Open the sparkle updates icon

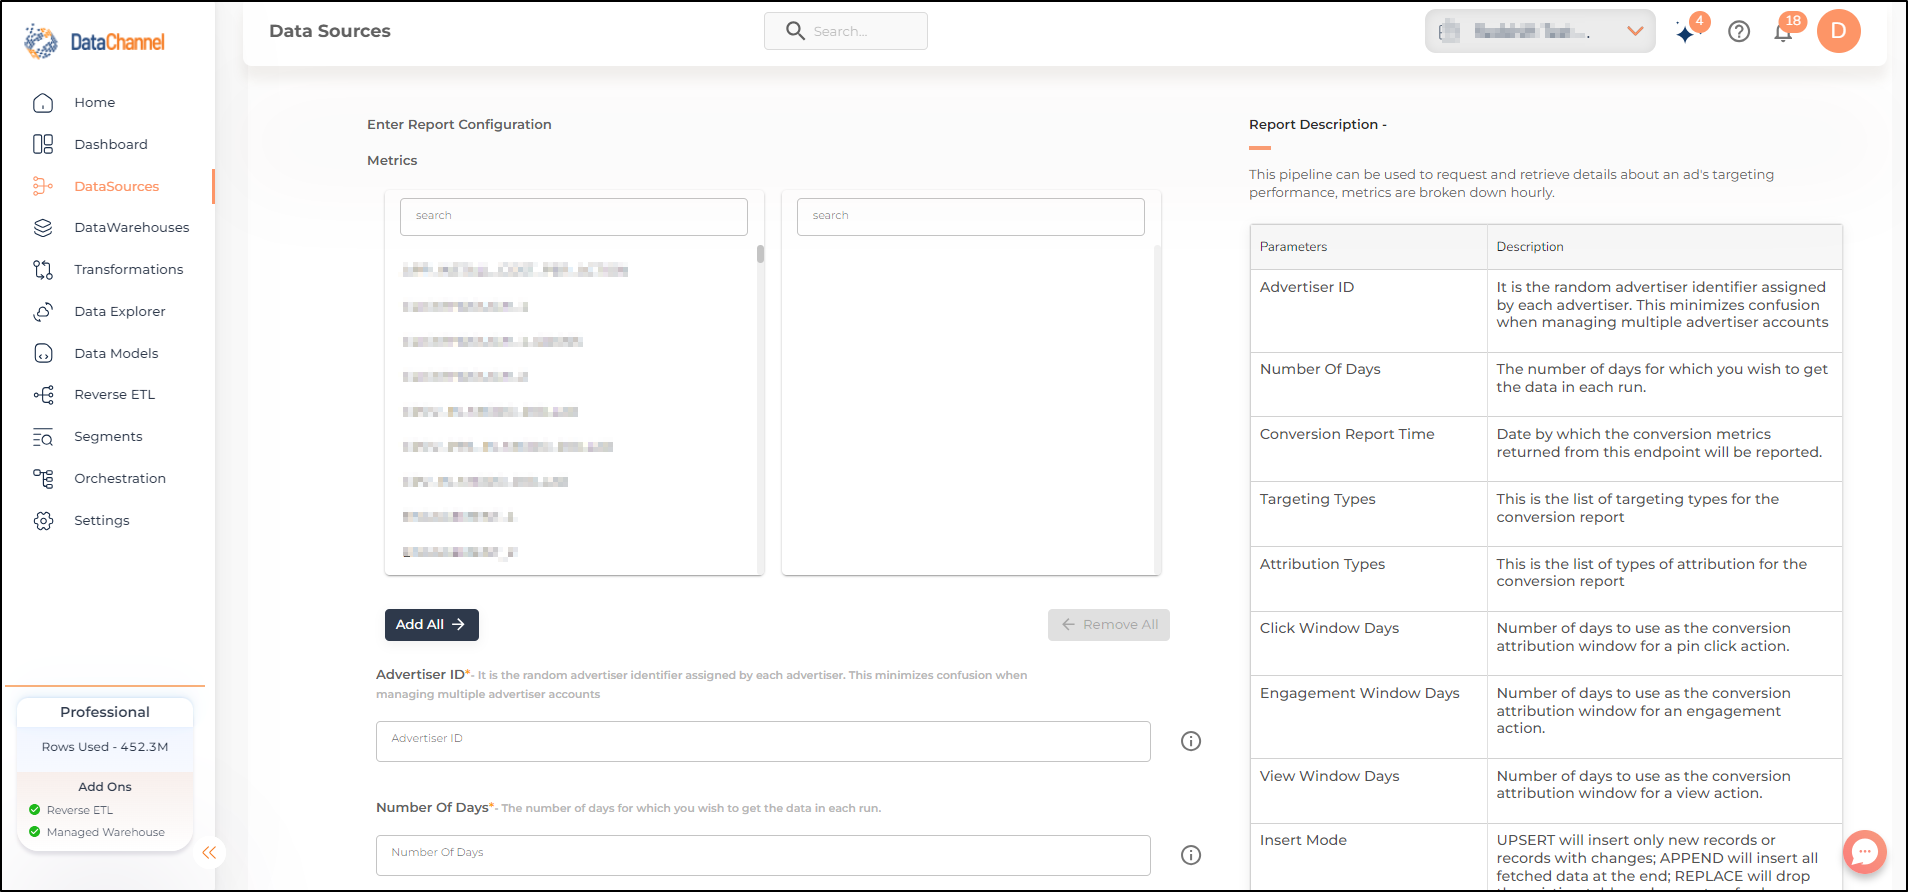click(1686, 33)
